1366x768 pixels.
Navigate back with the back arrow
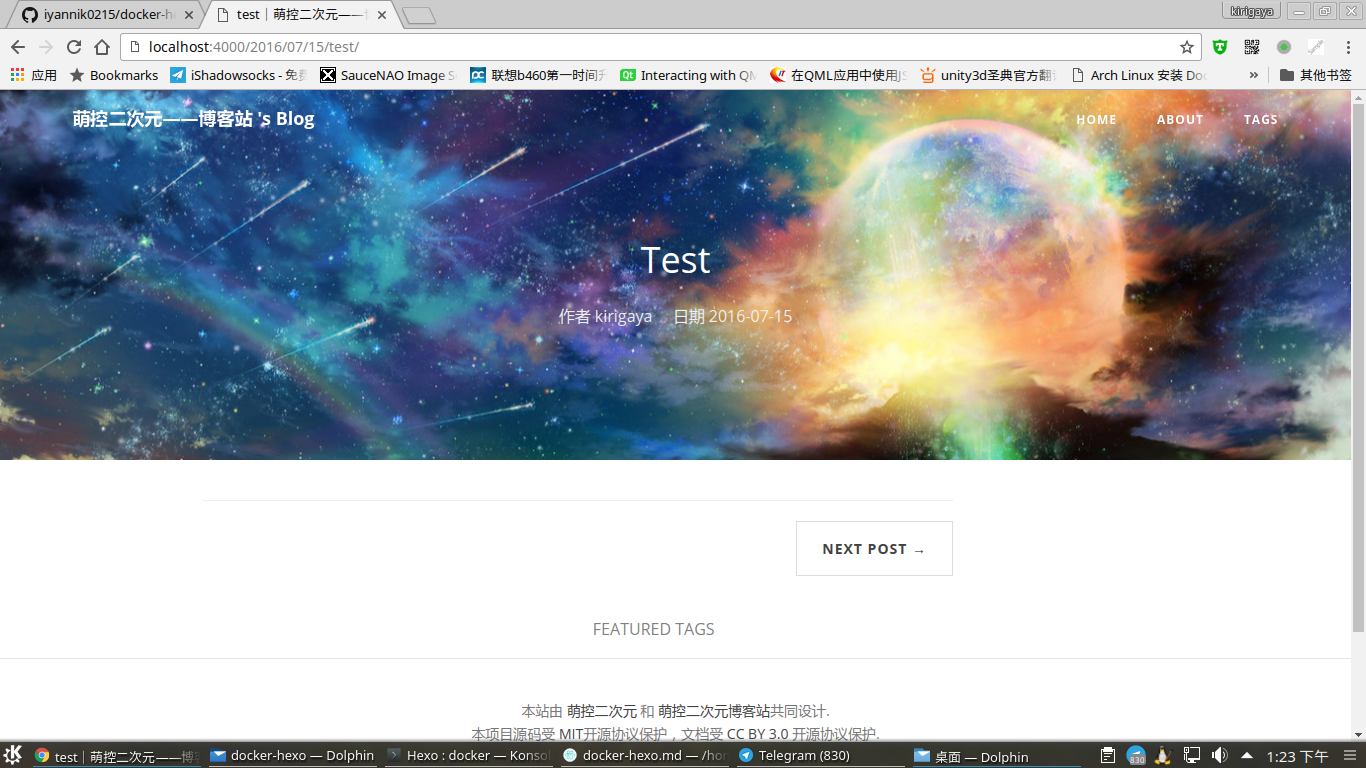click(x=18, y=47)
